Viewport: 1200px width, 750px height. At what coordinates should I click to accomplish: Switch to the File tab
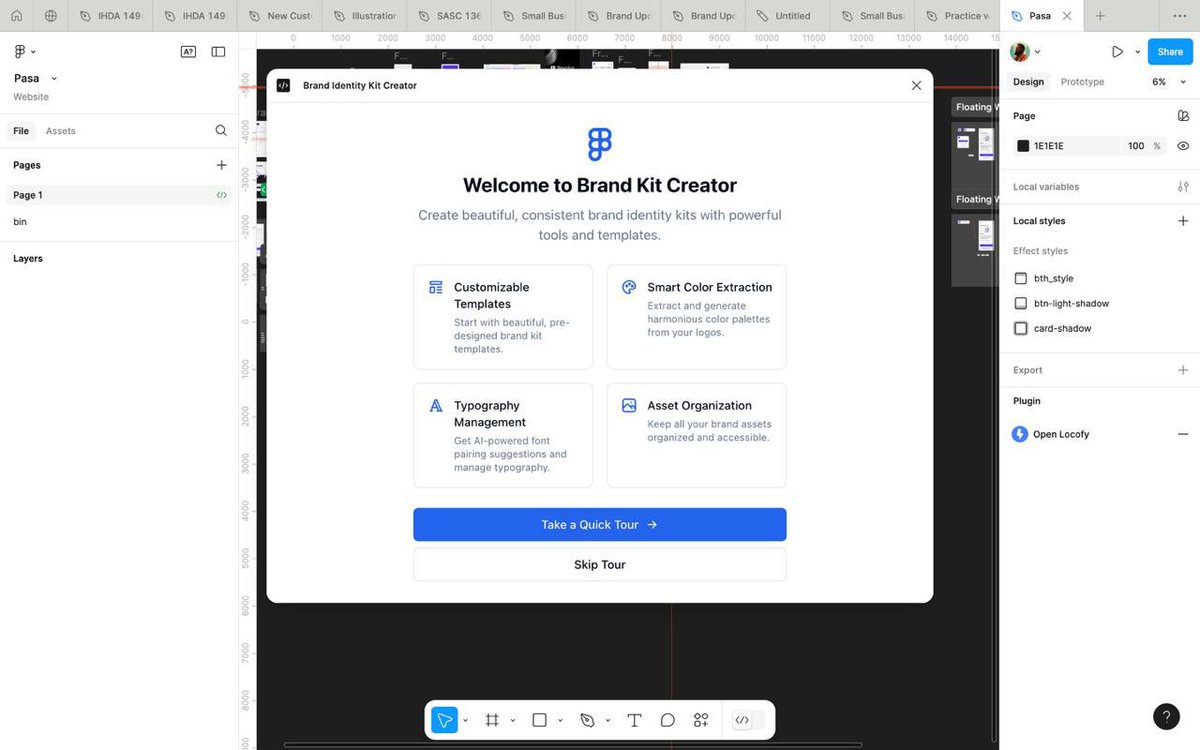(x=21, y=131)
